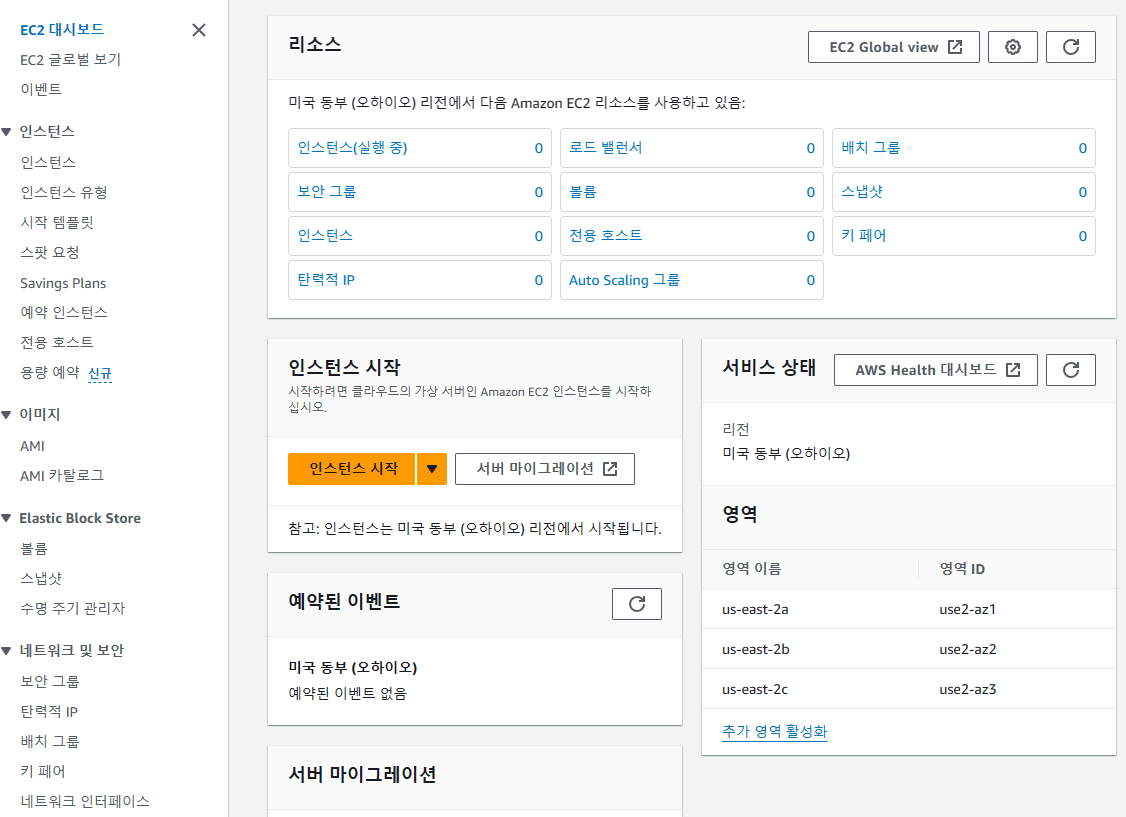Click the 신규 badge link
The image size is (1126, 817).
(x=100, y=373)
